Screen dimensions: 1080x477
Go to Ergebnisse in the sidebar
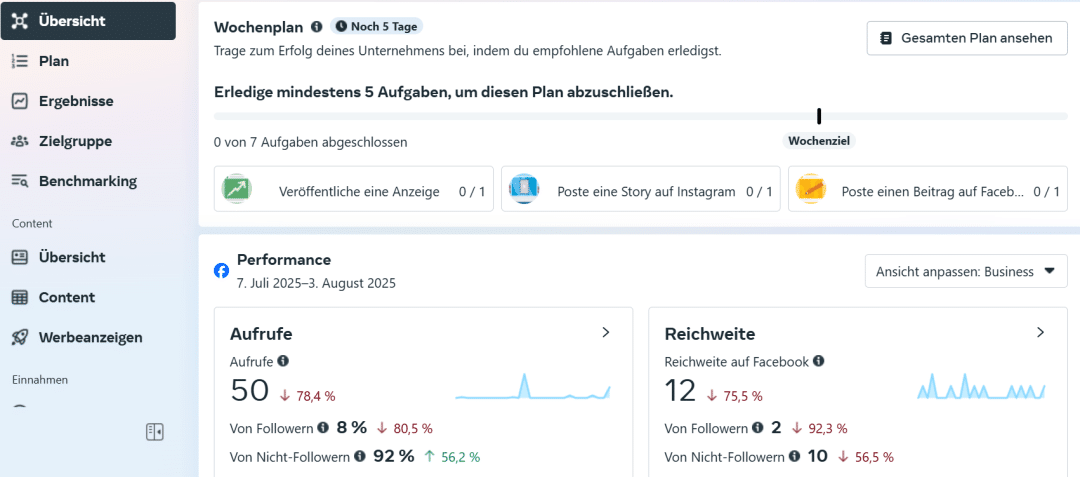click(75, 101)
